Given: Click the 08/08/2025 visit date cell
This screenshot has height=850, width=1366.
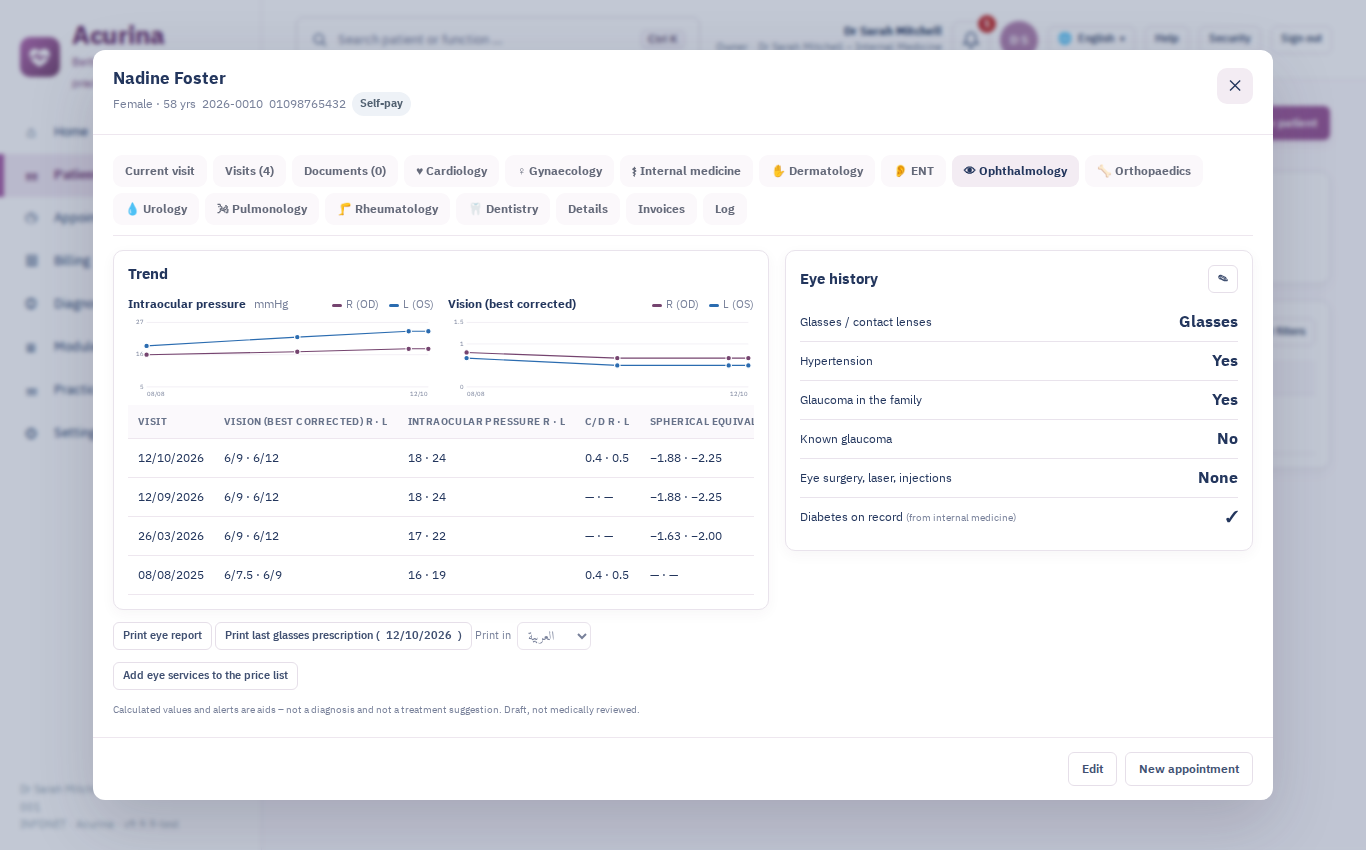Looking at the screenshot, I should [x=171, y=575].
